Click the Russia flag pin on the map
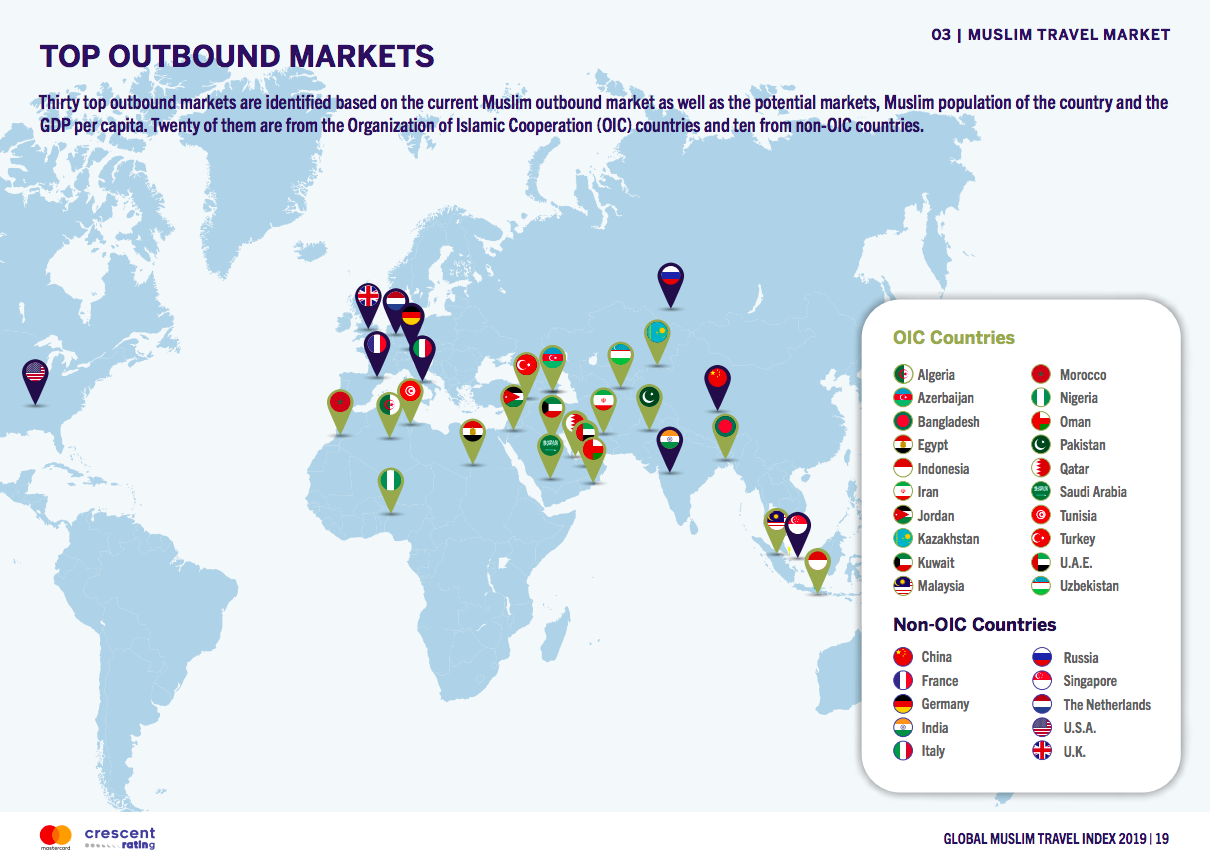The image size is (1210, 859). [x=670, y=283]
